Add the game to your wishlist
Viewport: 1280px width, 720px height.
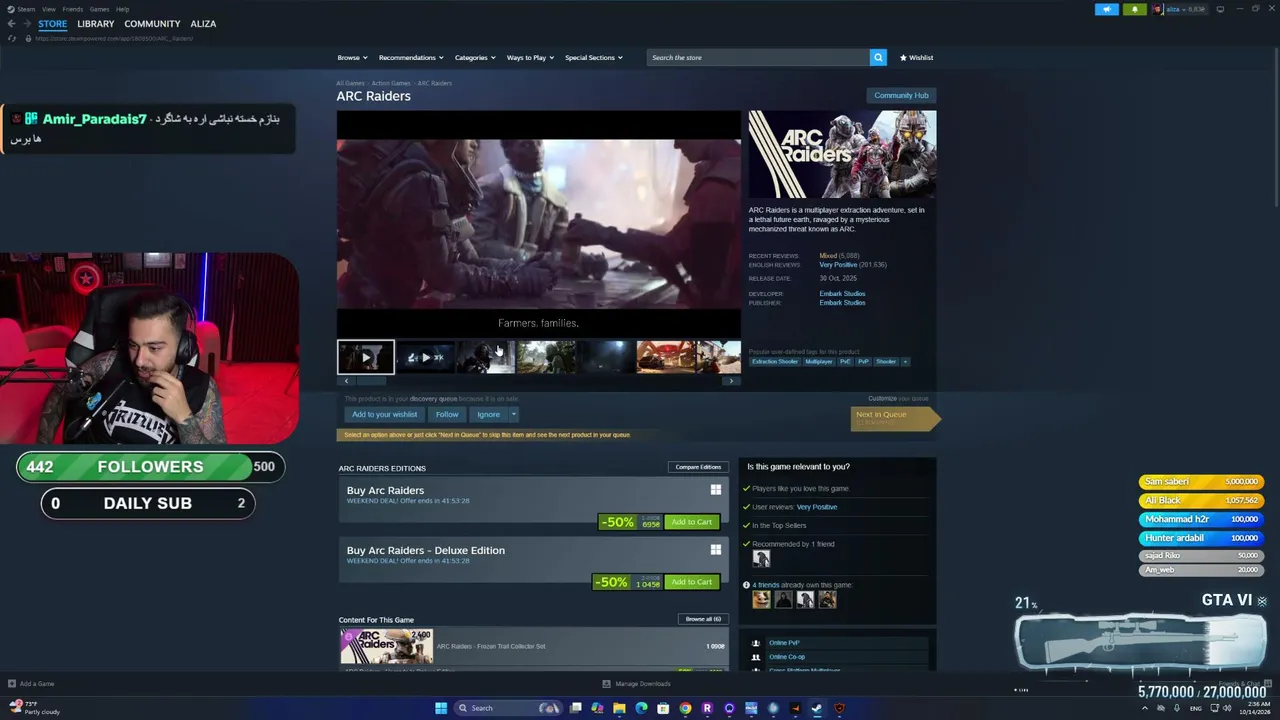[x=385, y=414]
